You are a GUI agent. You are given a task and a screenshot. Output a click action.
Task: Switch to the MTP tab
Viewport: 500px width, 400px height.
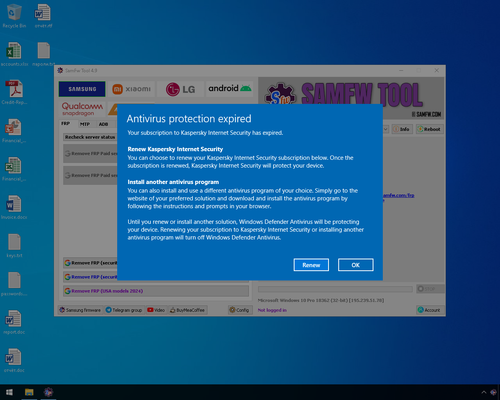[85, 124]
